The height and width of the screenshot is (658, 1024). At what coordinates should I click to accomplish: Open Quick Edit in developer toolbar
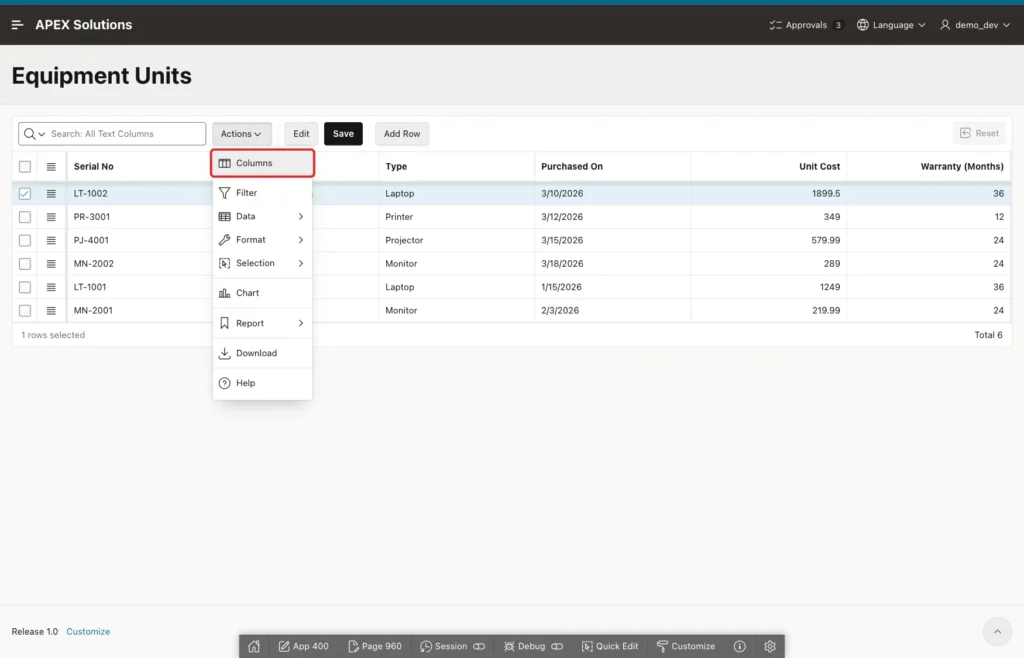tap(610, 646)
